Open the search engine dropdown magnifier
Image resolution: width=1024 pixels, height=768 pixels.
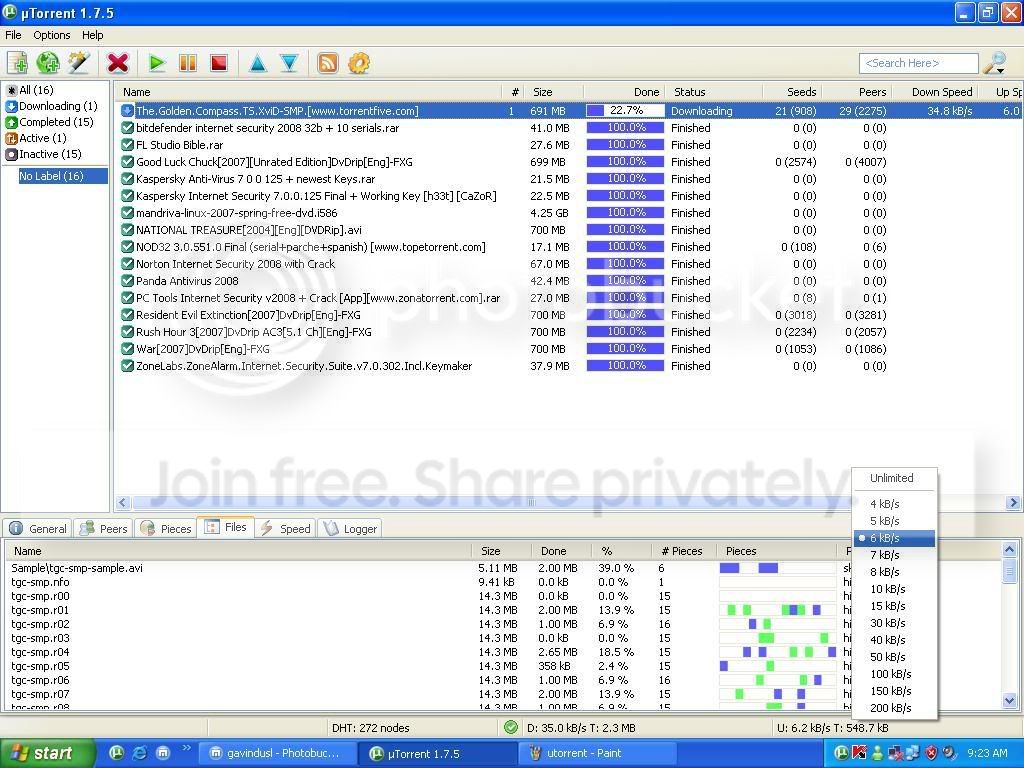point(995,63)
